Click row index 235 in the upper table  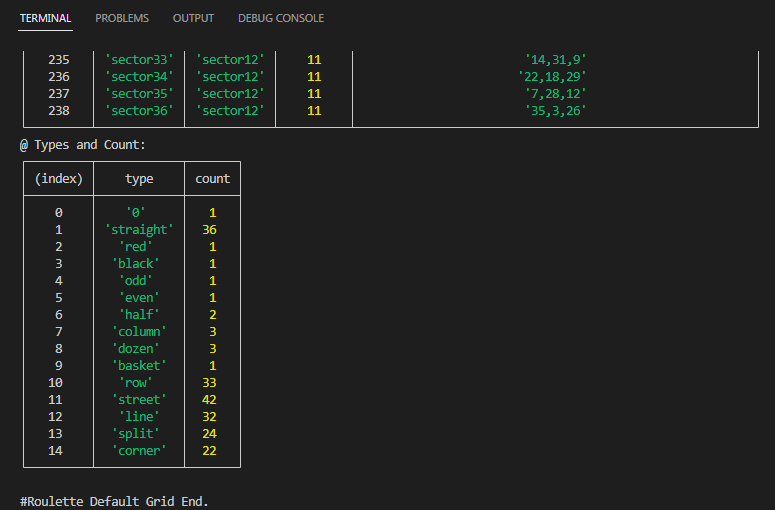tap(58, 59)
